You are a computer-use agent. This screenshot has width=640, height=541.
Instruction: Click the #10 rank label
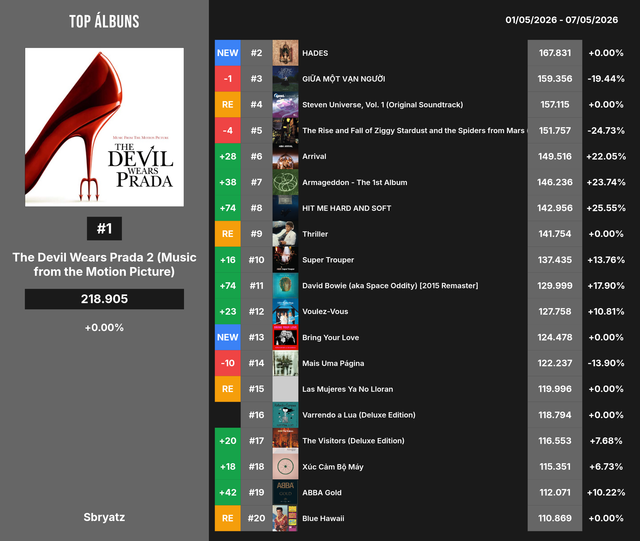[x=257, y=260]
